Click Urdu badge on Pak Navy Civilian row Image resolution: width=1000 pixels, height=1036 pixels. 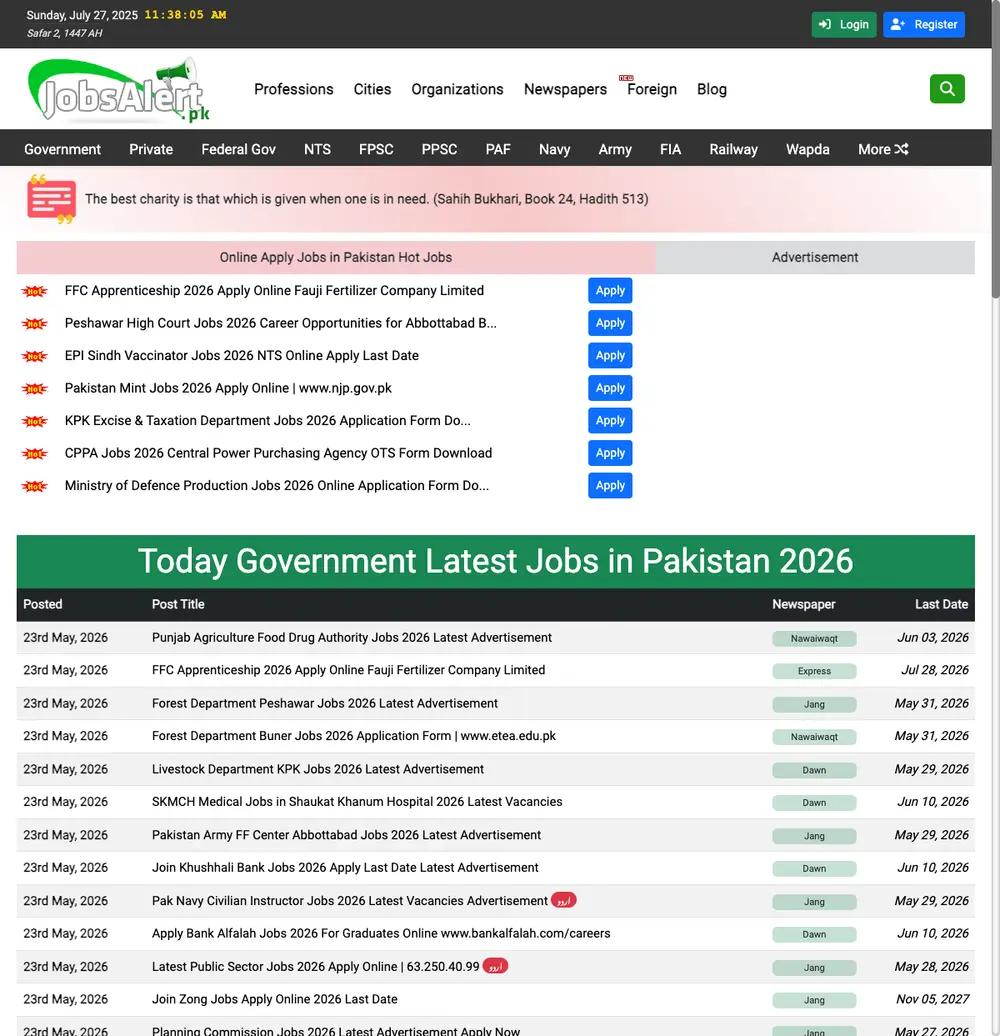coord(563,900)
